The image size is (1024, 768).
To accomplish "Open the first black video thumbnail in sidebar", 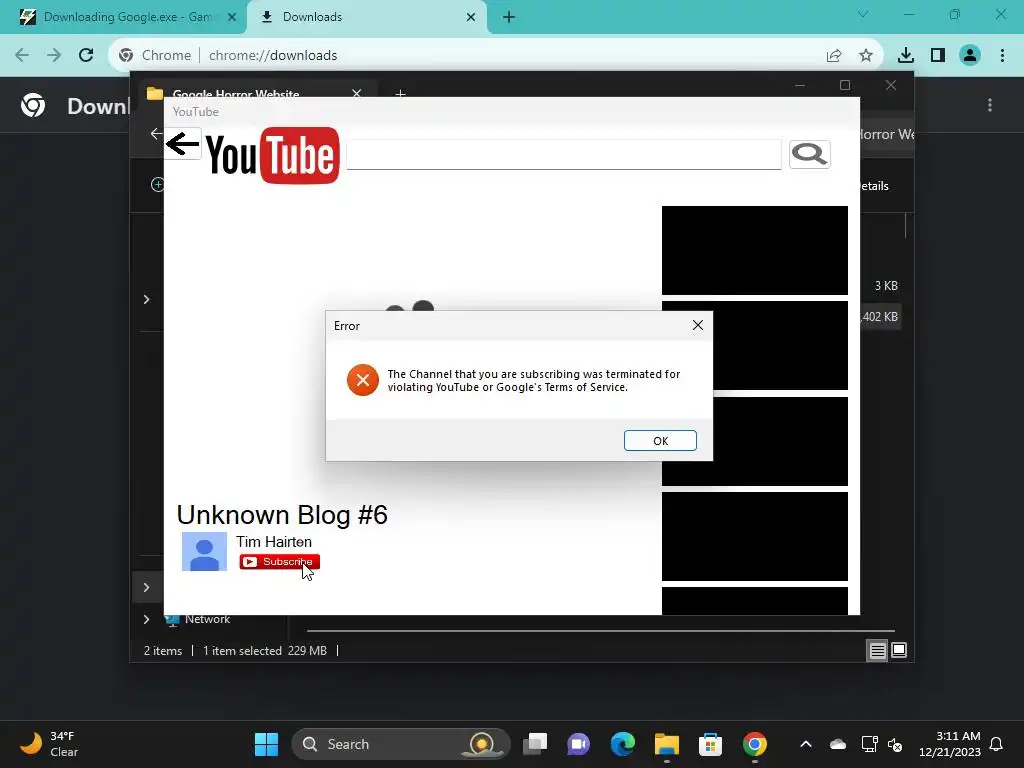I will click(x=755, y=250).
